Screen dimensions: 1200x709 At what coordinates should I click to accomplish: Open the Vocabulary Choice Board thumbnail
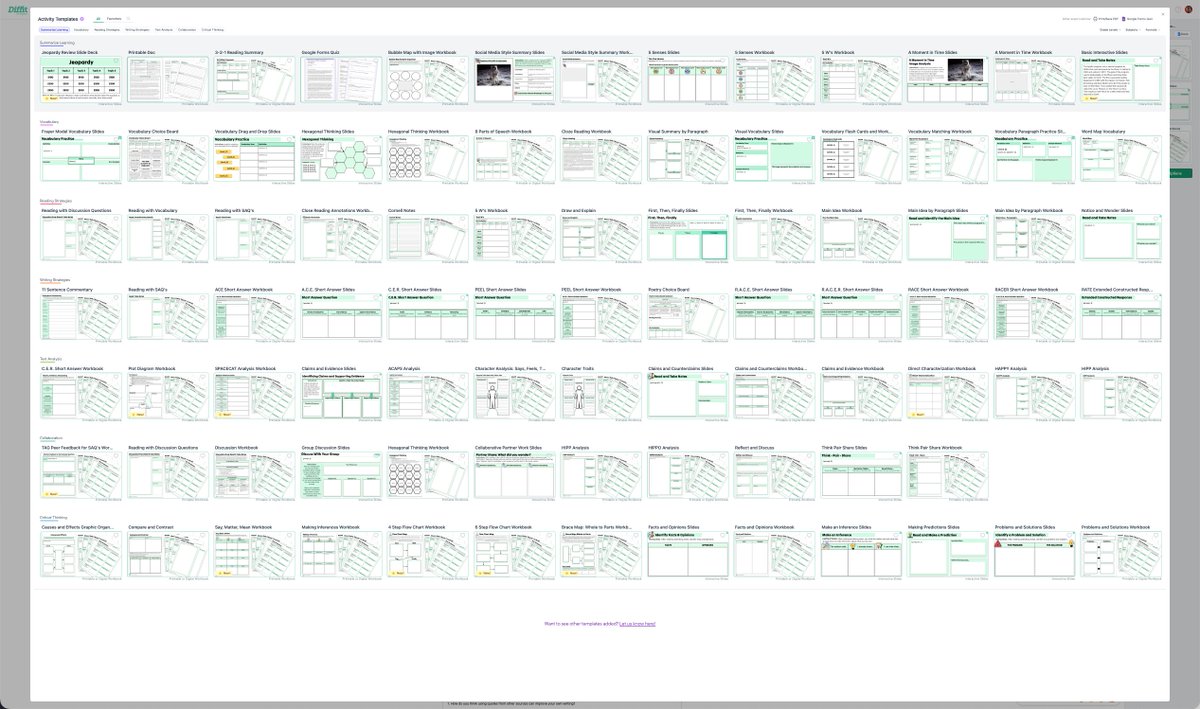click(168, 158)
